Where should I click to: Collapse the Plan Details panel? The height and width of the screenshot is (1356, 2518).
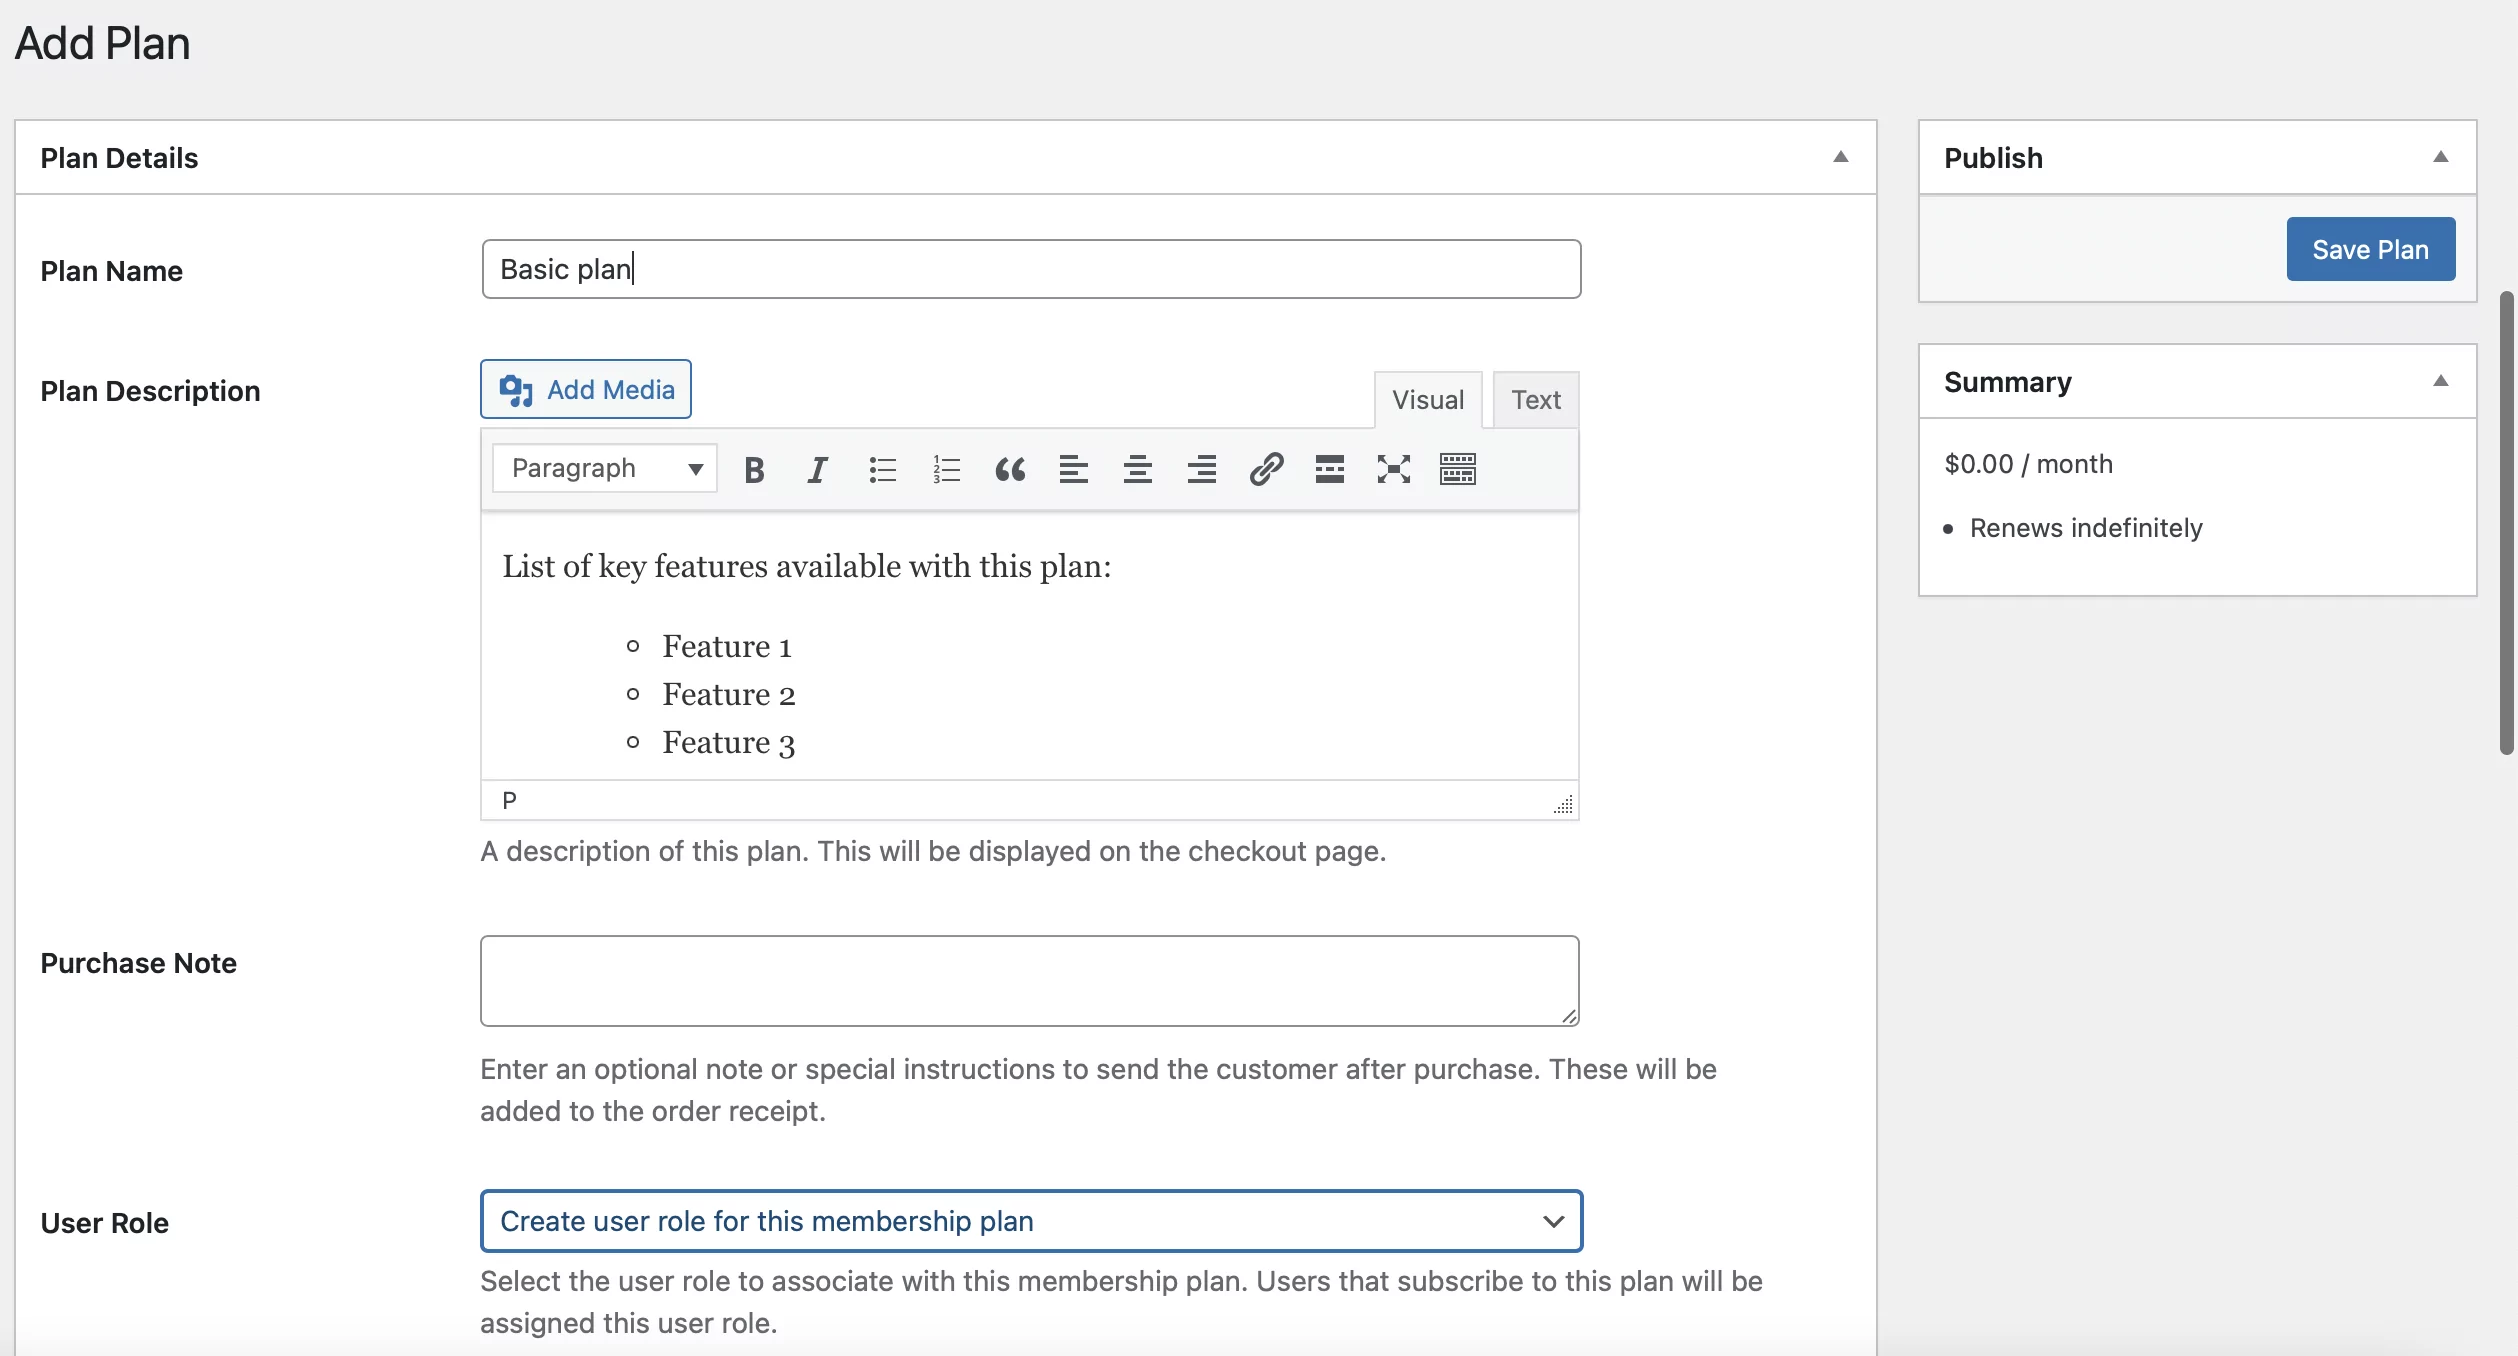pyautogui.click(x=1840, y=157)
